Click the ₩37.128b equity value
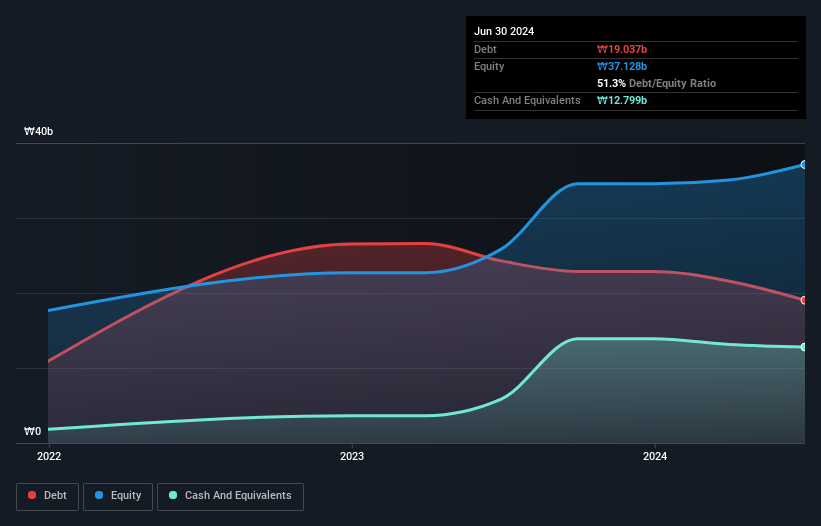Image resolution: width=821 pixels, height=526 pixels. pos(622,66)
